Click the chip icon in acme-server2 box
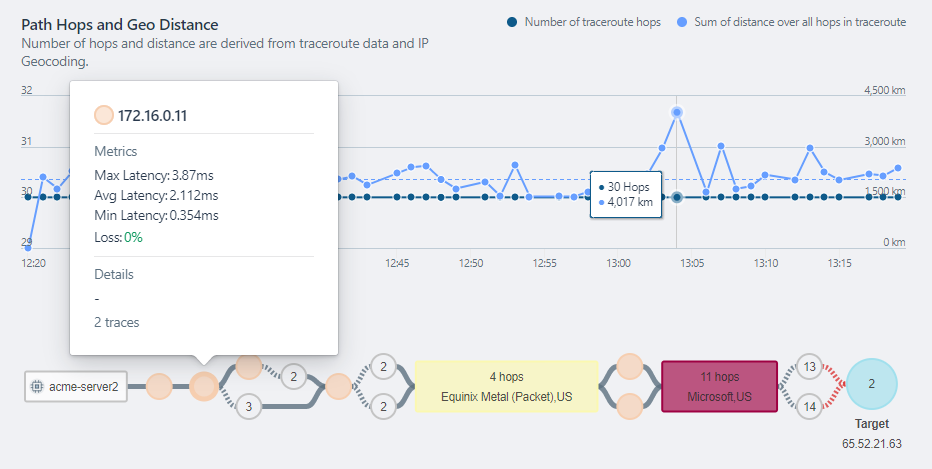 tap(37, 387)
